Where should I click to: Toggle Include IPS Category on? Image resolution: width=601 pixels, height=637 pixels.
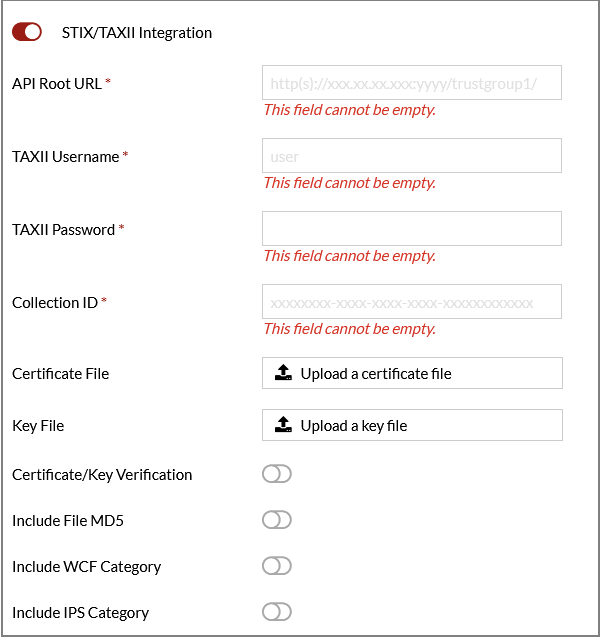(x=276, y=612)
